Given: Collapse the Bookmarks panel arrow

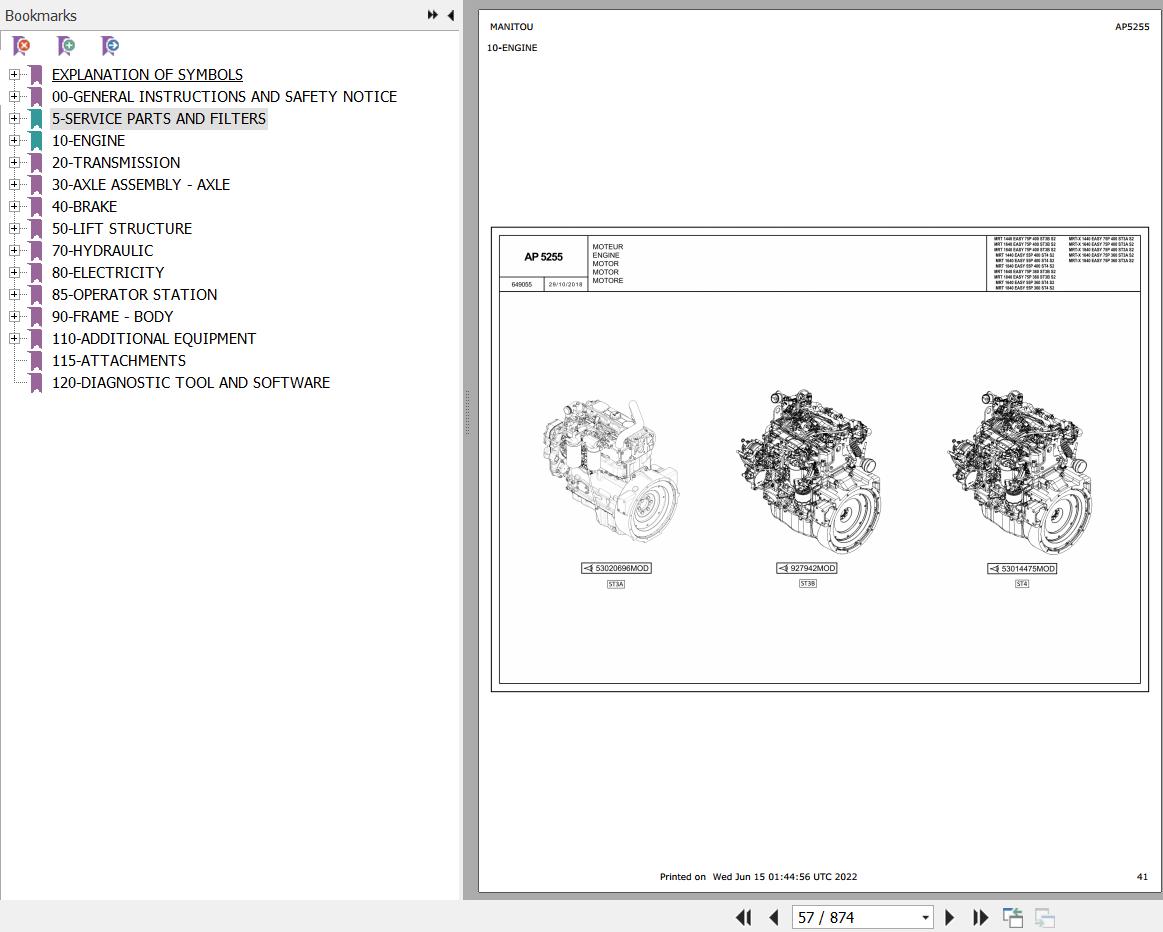Looking at the screenshot, I should click(x=450, y=15).
